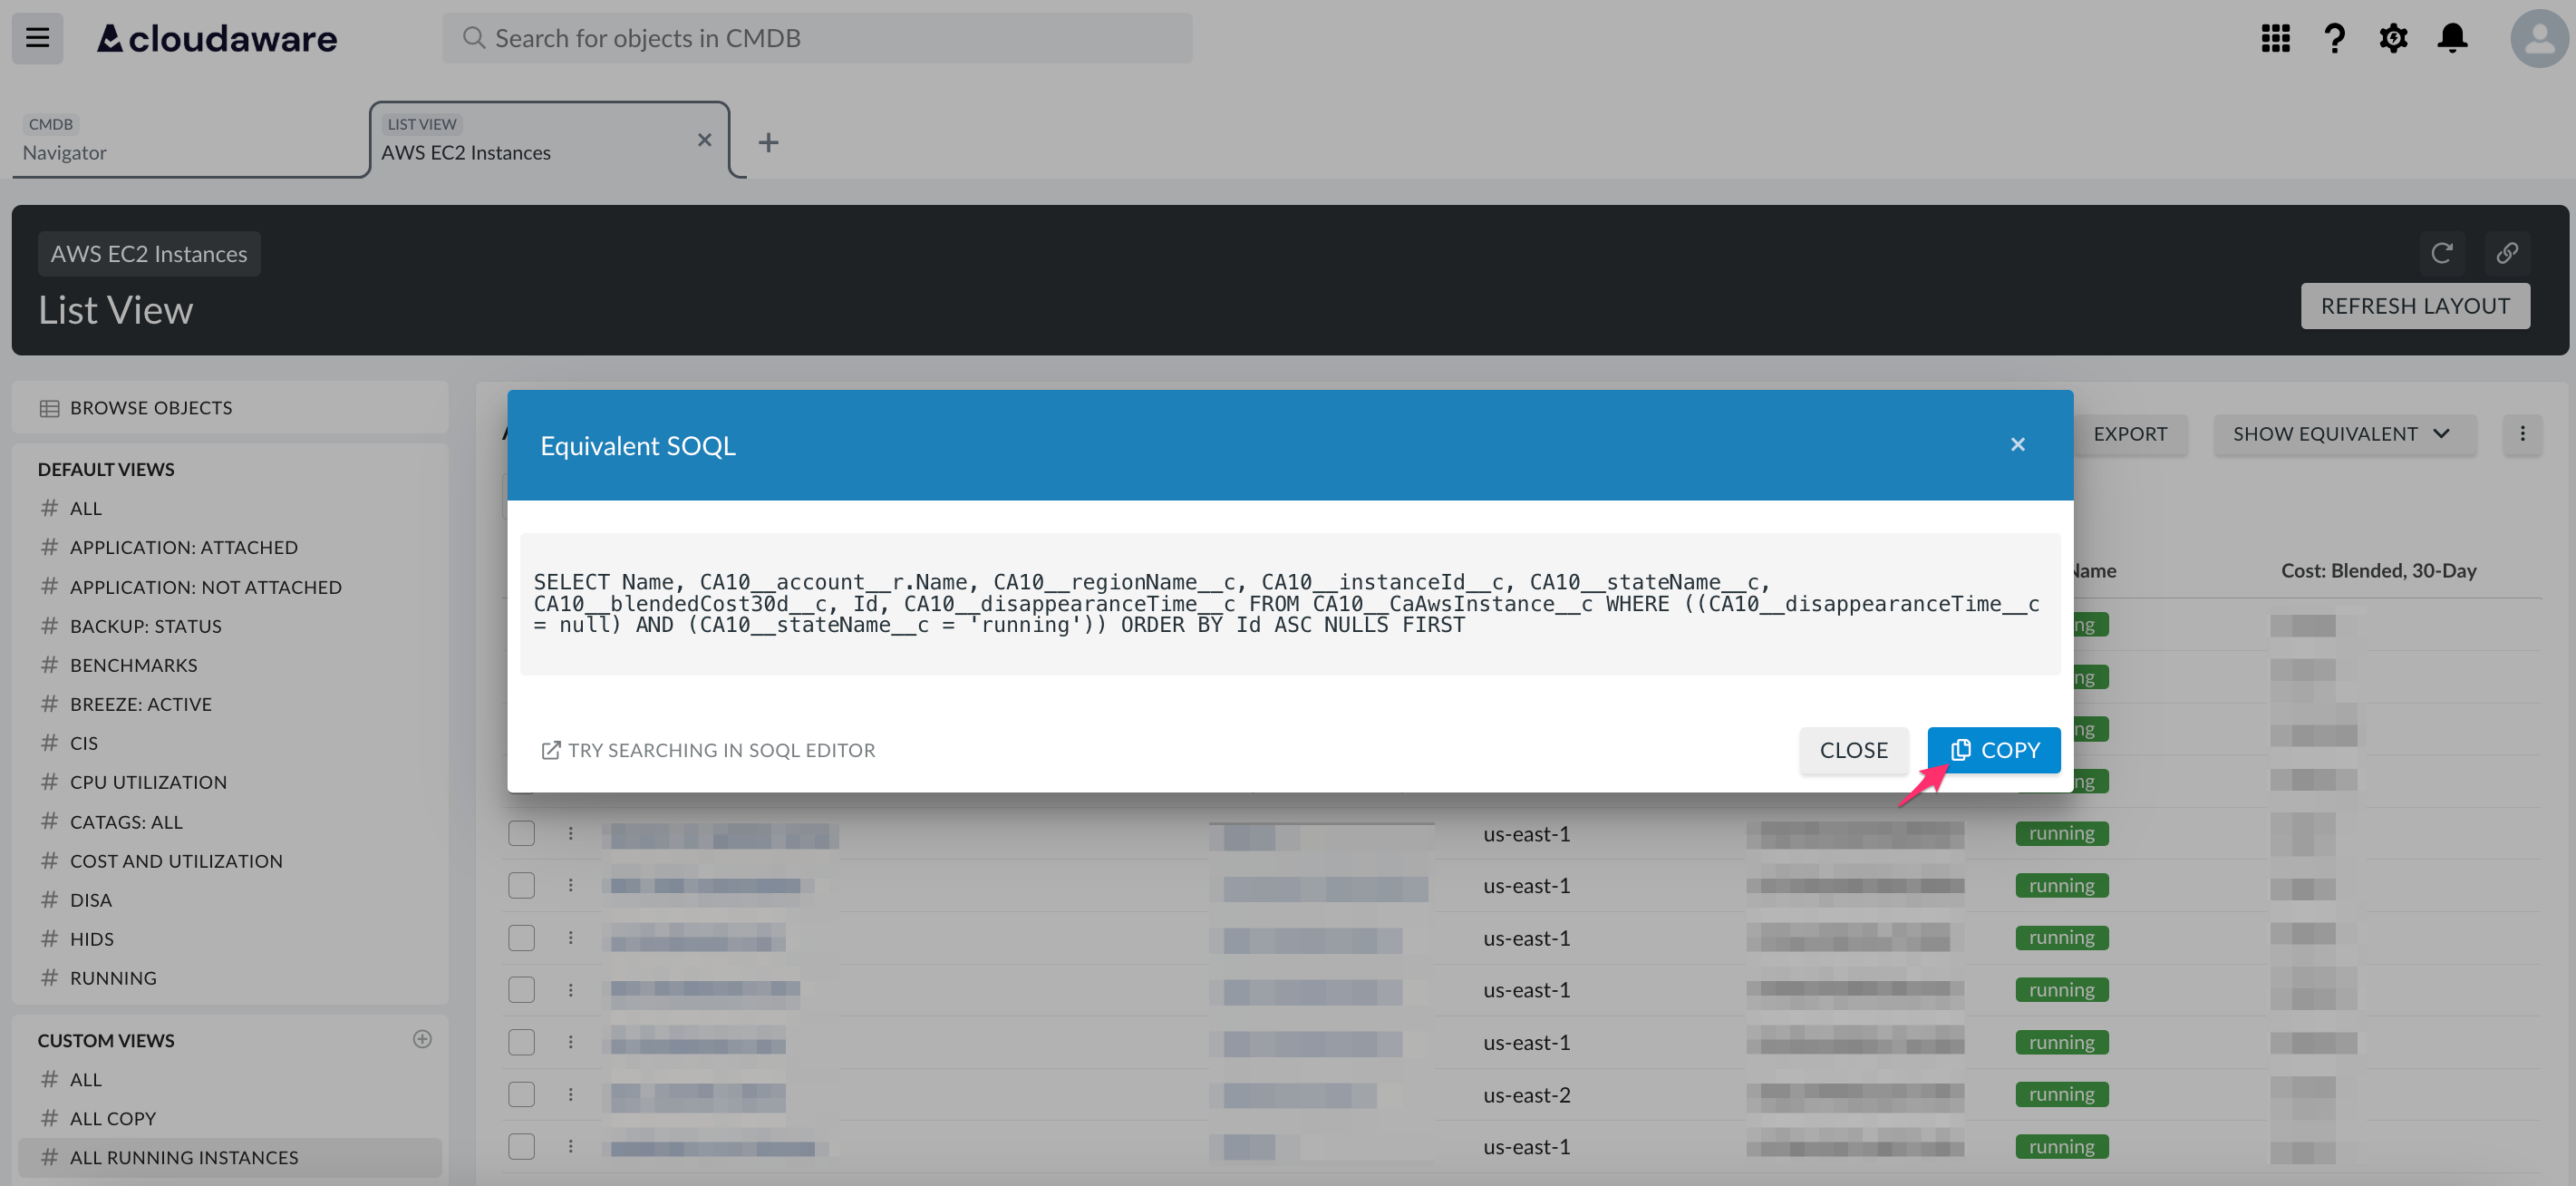The height and width of the screenshot is (1186, 2576).
Task: Select BREEZE: ACTIVE view
Action: click(140, 704)
